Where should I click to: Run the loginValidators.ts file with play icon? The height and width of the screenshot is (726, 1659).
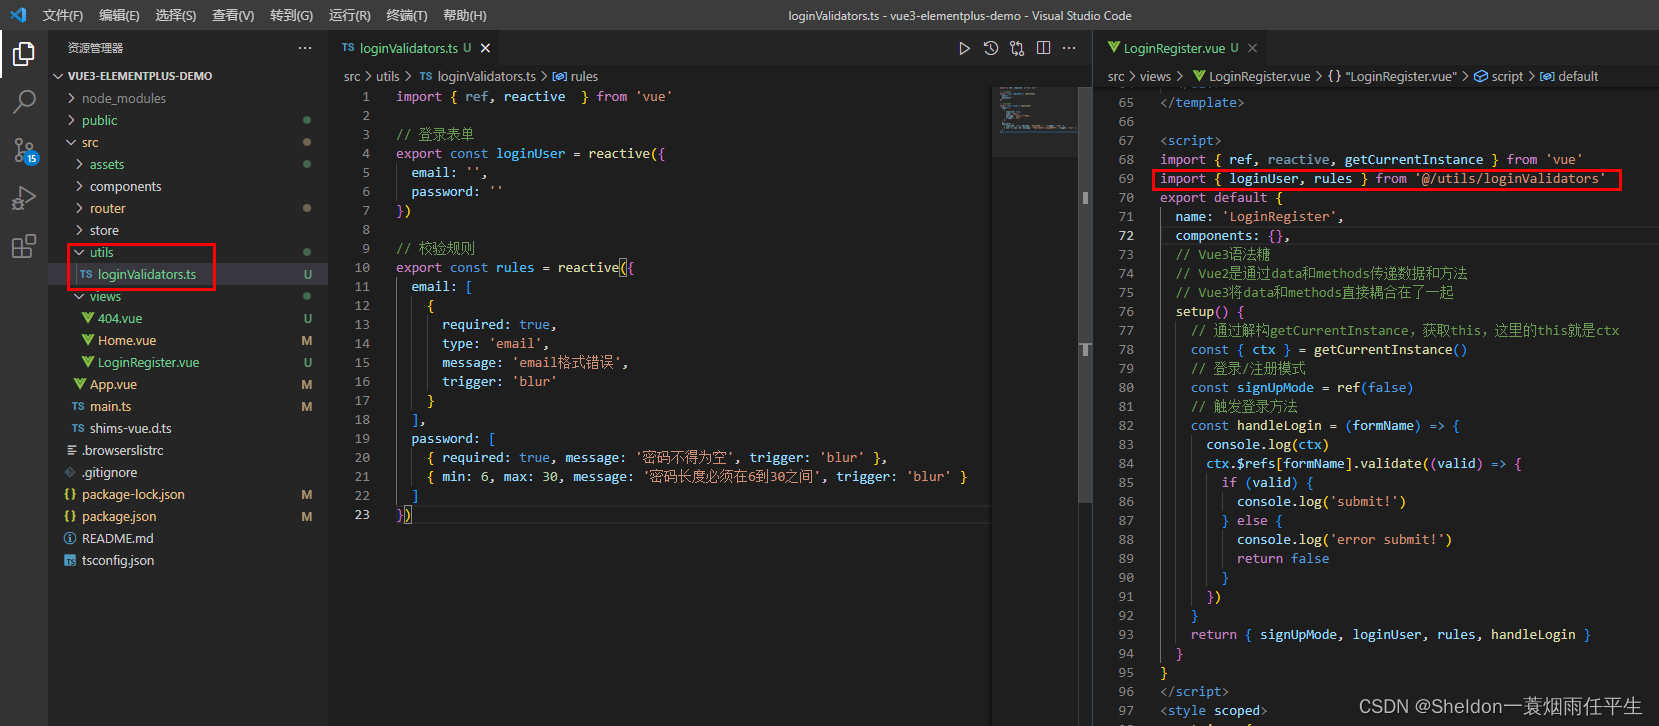[964, 48]
